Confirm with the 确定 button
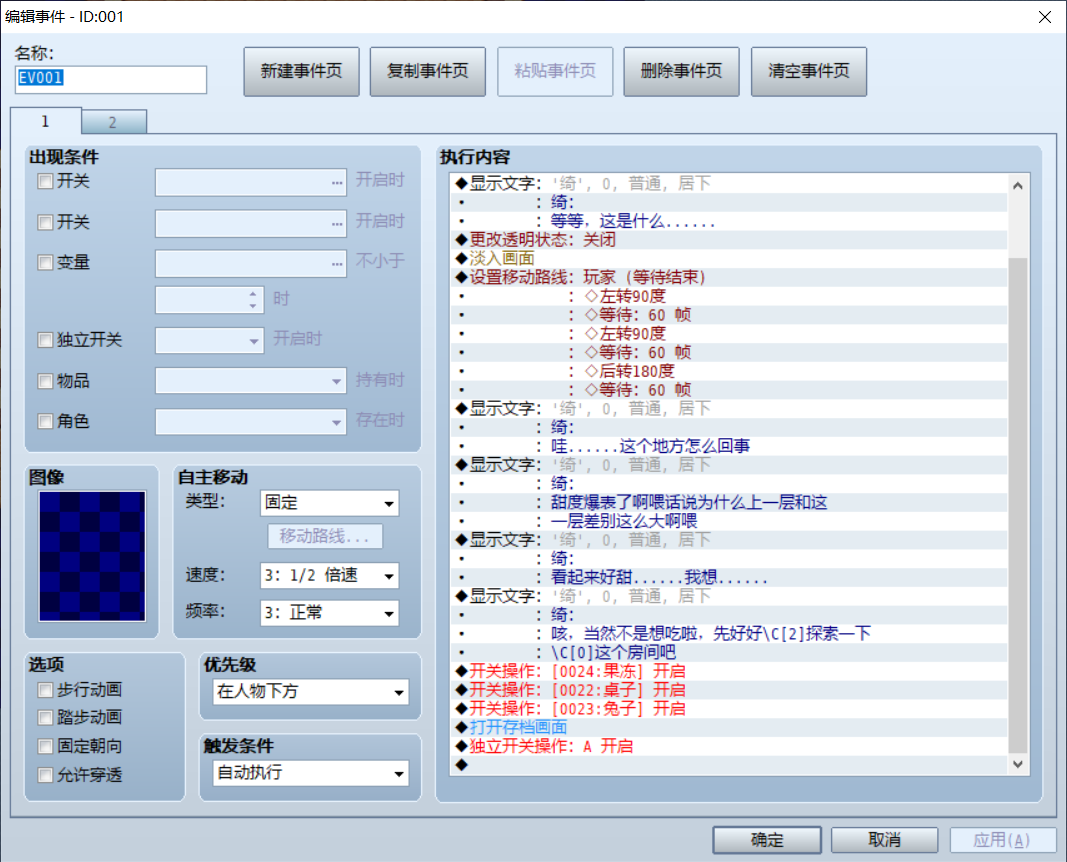The image size is (1067, 862). (x=767, y=840)
